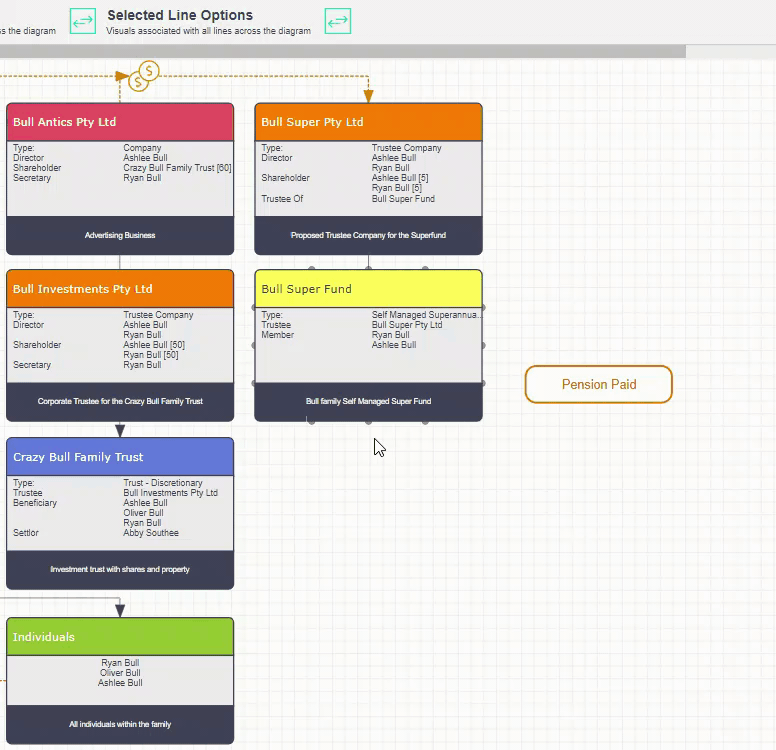This screenshot has height=750, width=776.
Task: Click 'Corporate Trustee for the Crazy Bull Family Trust'
Action: click(120, 401)
